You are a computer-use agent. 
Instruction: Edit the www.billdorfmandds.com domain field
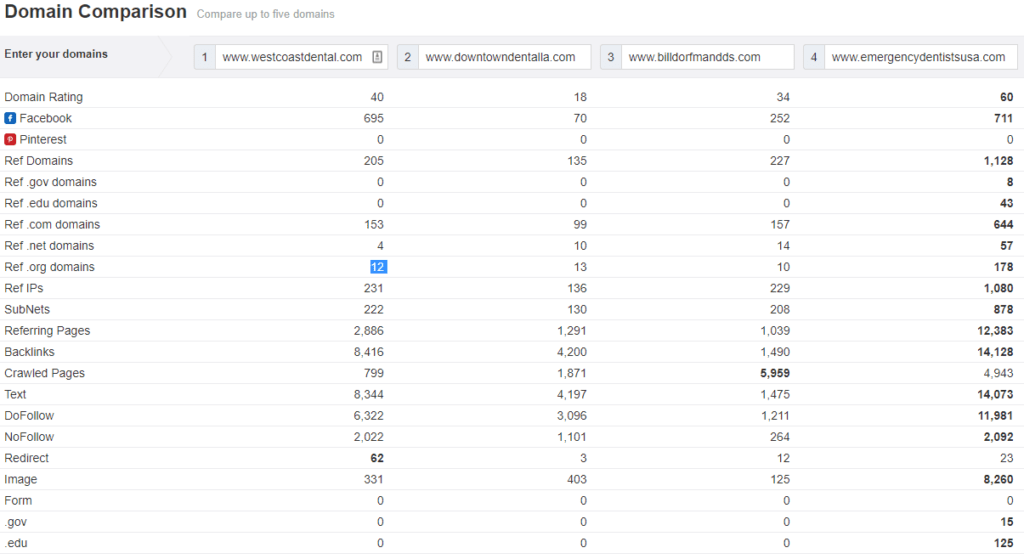(707, 57)
